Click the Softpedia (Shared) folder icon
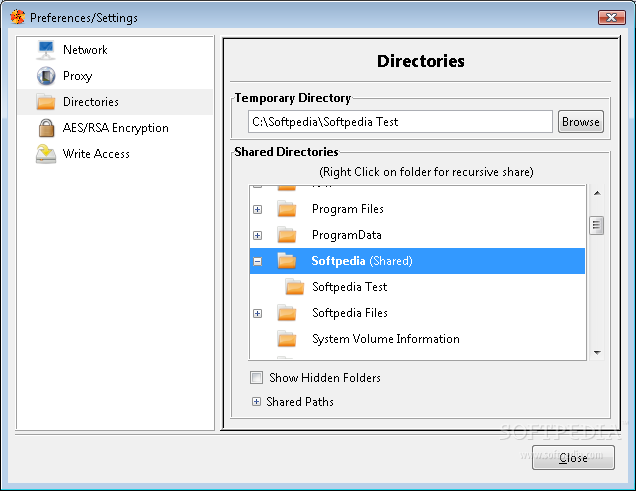Image resolution: width=636 pixels, height=491 pixels. click(287, 261)
